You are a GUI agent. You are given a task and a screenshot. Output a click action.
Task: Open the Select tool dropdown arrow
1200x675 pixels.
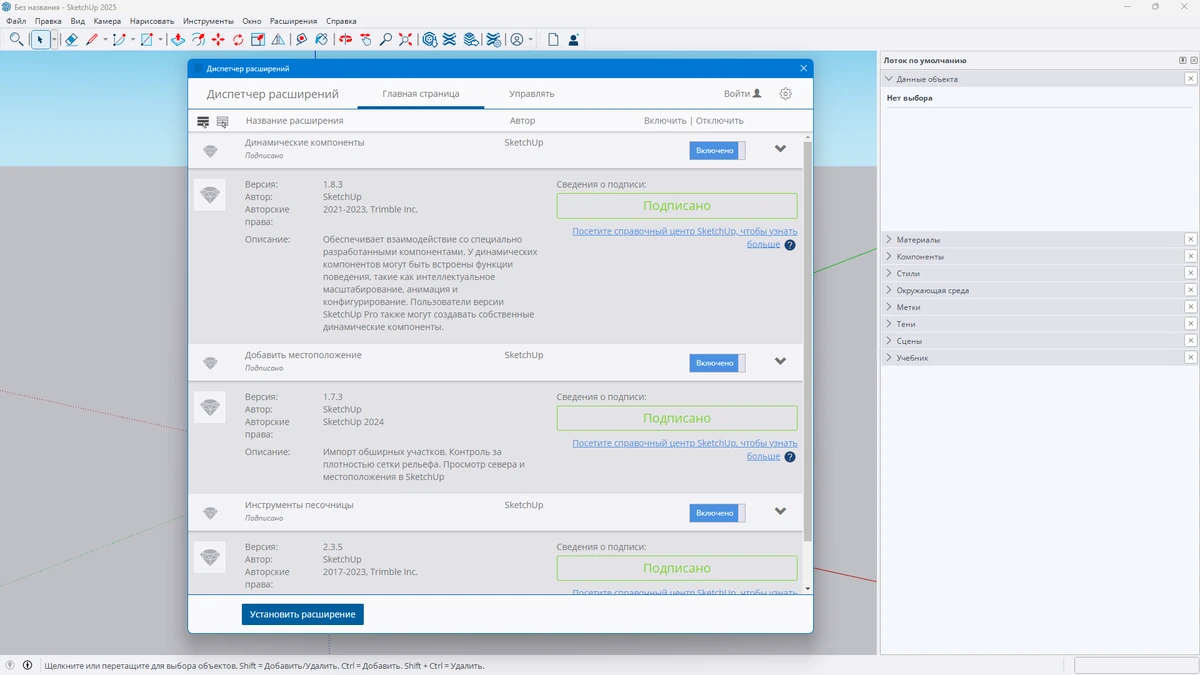pyautogui.click(x=54, y=40)
